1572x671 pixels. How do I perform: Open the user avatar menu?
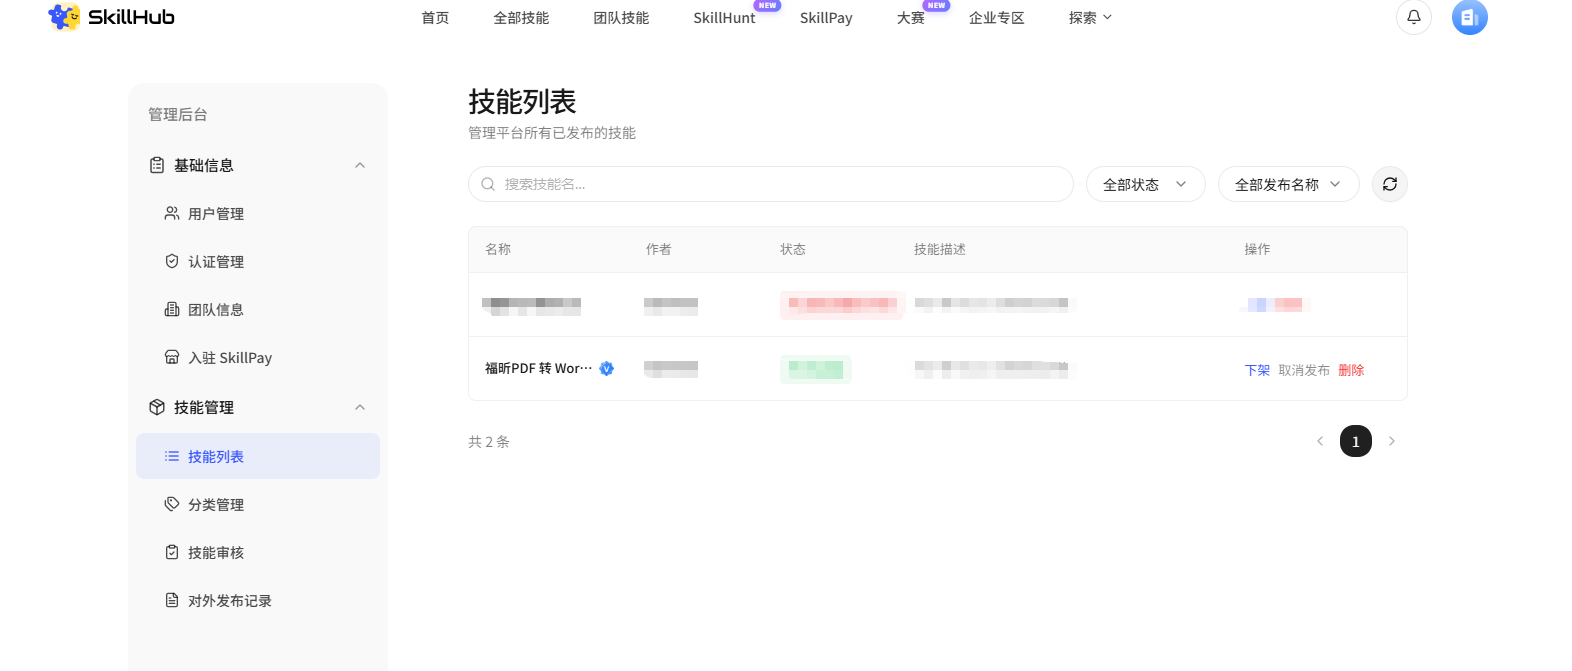[x=1470, y=17]
